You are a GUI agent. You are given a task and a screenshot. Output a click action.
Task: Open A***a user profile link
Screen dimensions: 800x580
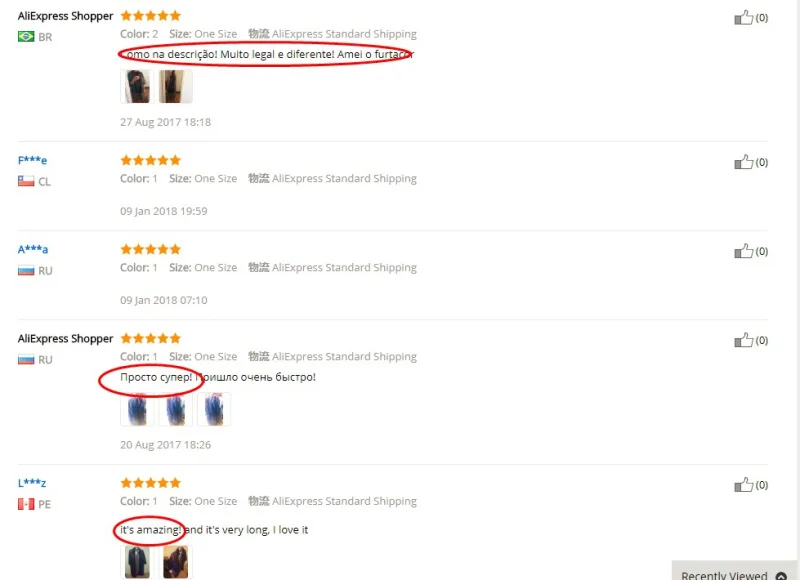(33, 249)
